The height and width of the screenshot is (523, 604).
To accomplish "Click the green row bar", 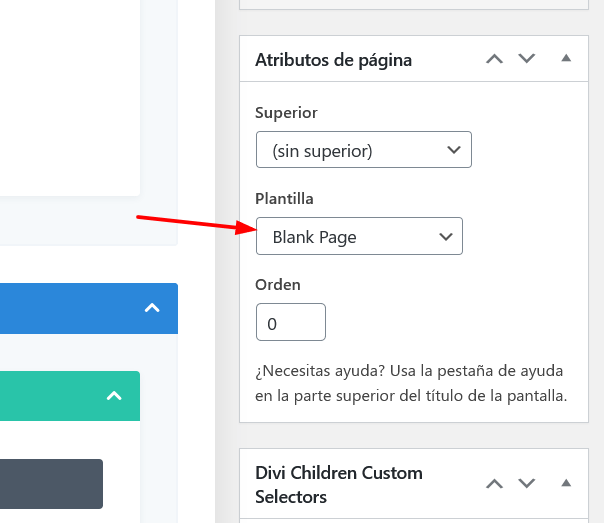I will pyautogui.click(x=70, y=396).
